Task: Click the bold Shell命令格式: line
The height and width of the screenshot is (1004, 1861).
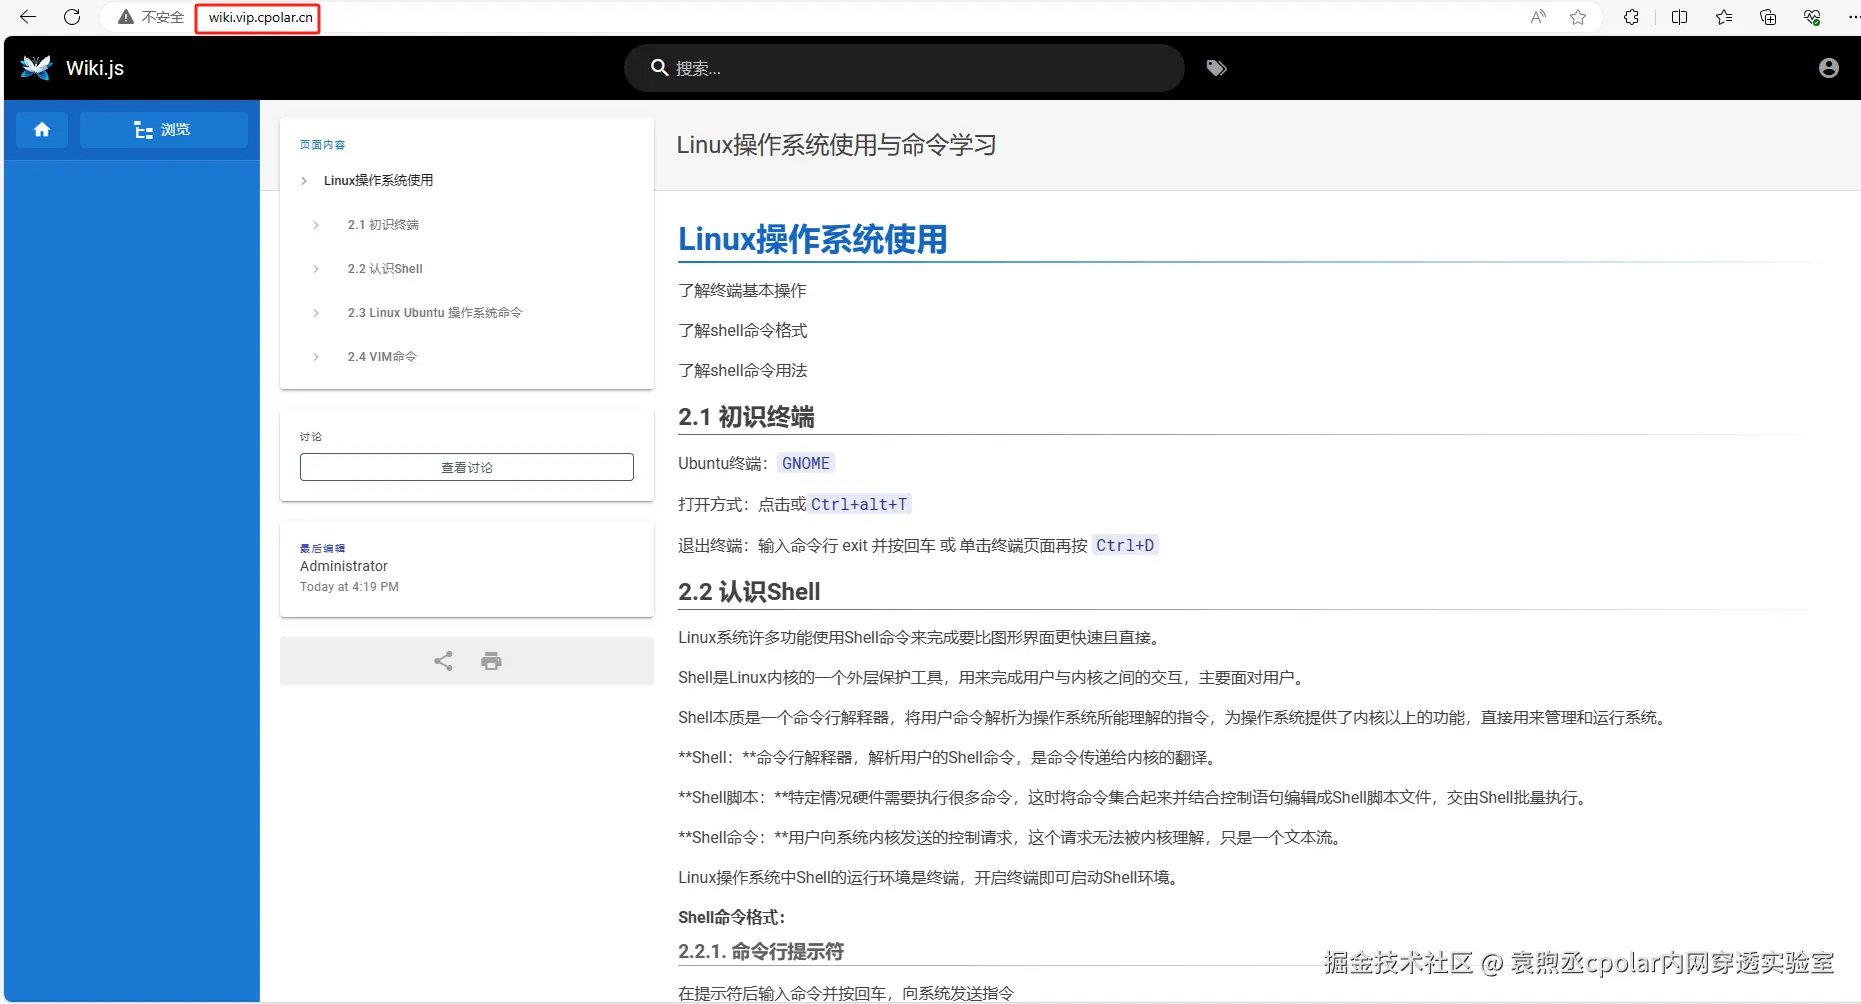Action: pos(732,918)
